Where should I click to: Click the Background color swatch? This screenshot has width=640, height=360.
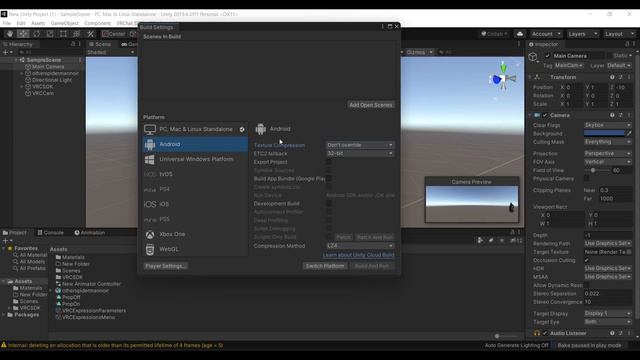click(604, 133)
